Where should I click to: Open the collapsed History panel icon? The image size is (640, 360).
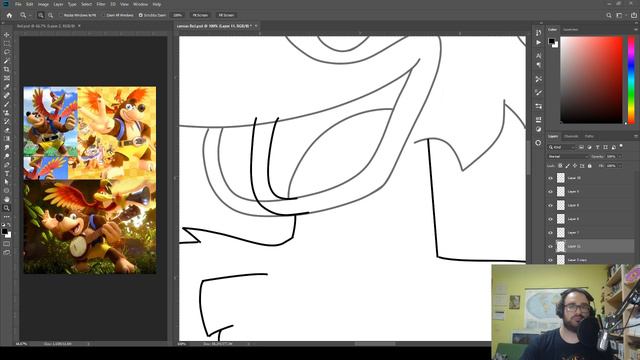pos(538,33)
